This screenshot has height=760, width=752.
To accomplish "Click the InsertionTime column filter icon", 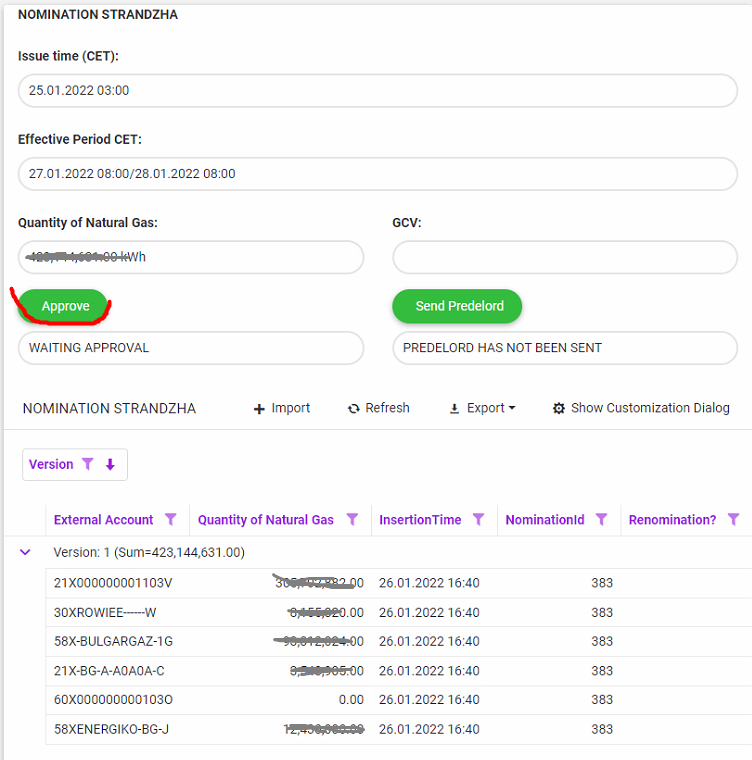I will (x=479, y=519).
